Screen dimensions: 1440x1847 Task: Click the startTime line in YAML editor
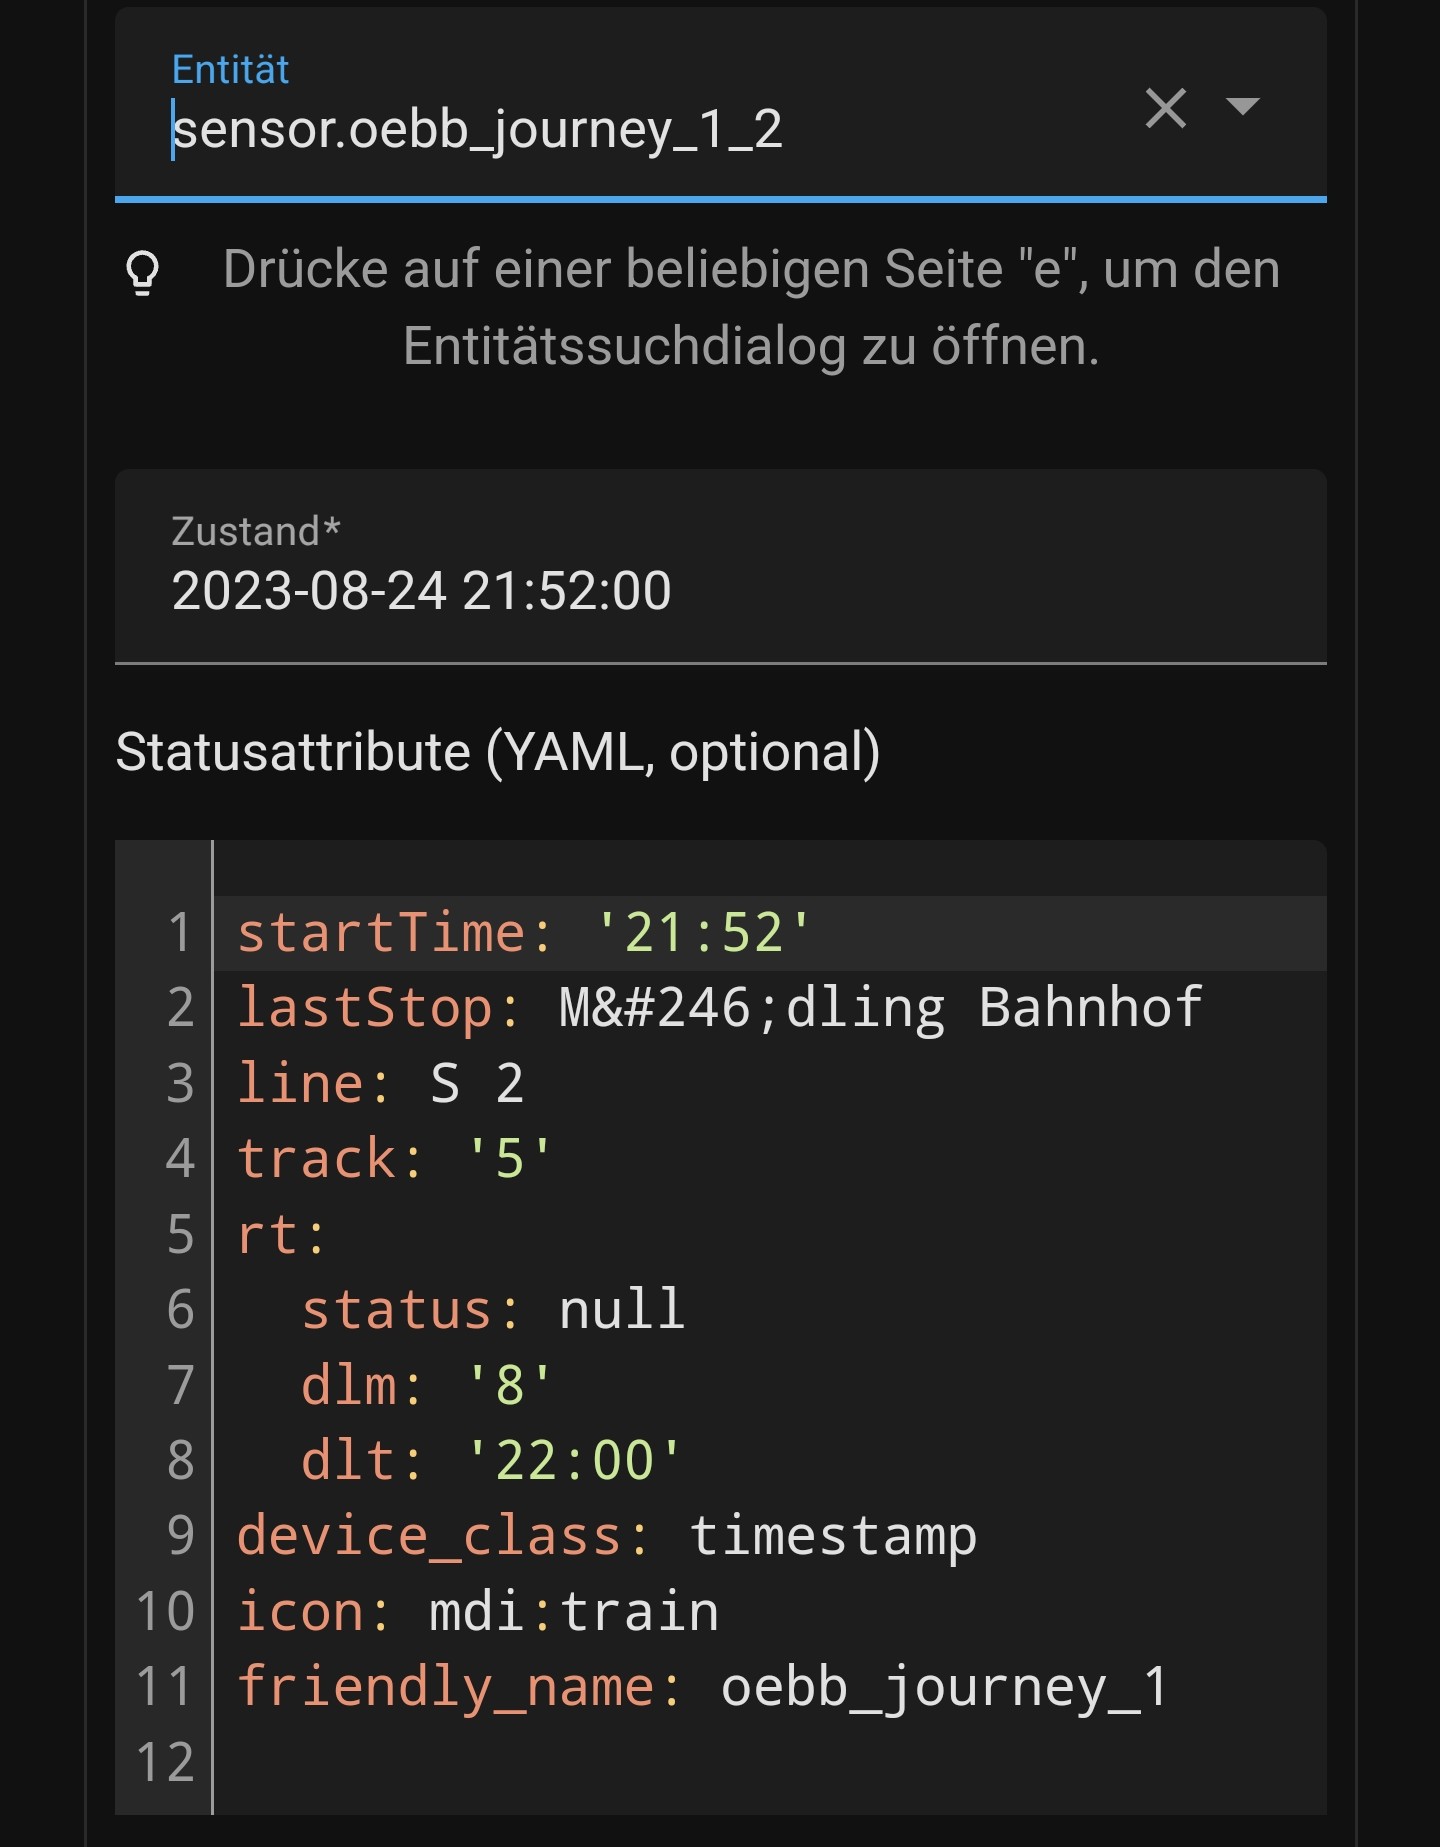[x=522, y=933]
